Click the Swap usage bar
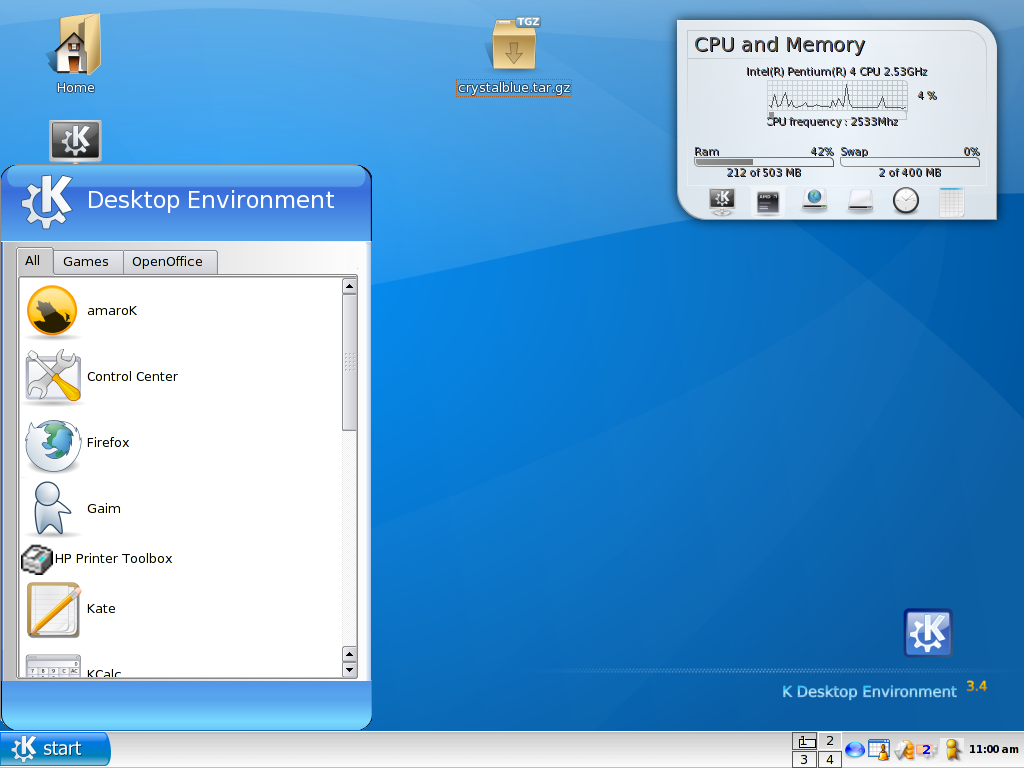Image resolution: width=1024 pixels, height=768 pixels. pos(910,162)
